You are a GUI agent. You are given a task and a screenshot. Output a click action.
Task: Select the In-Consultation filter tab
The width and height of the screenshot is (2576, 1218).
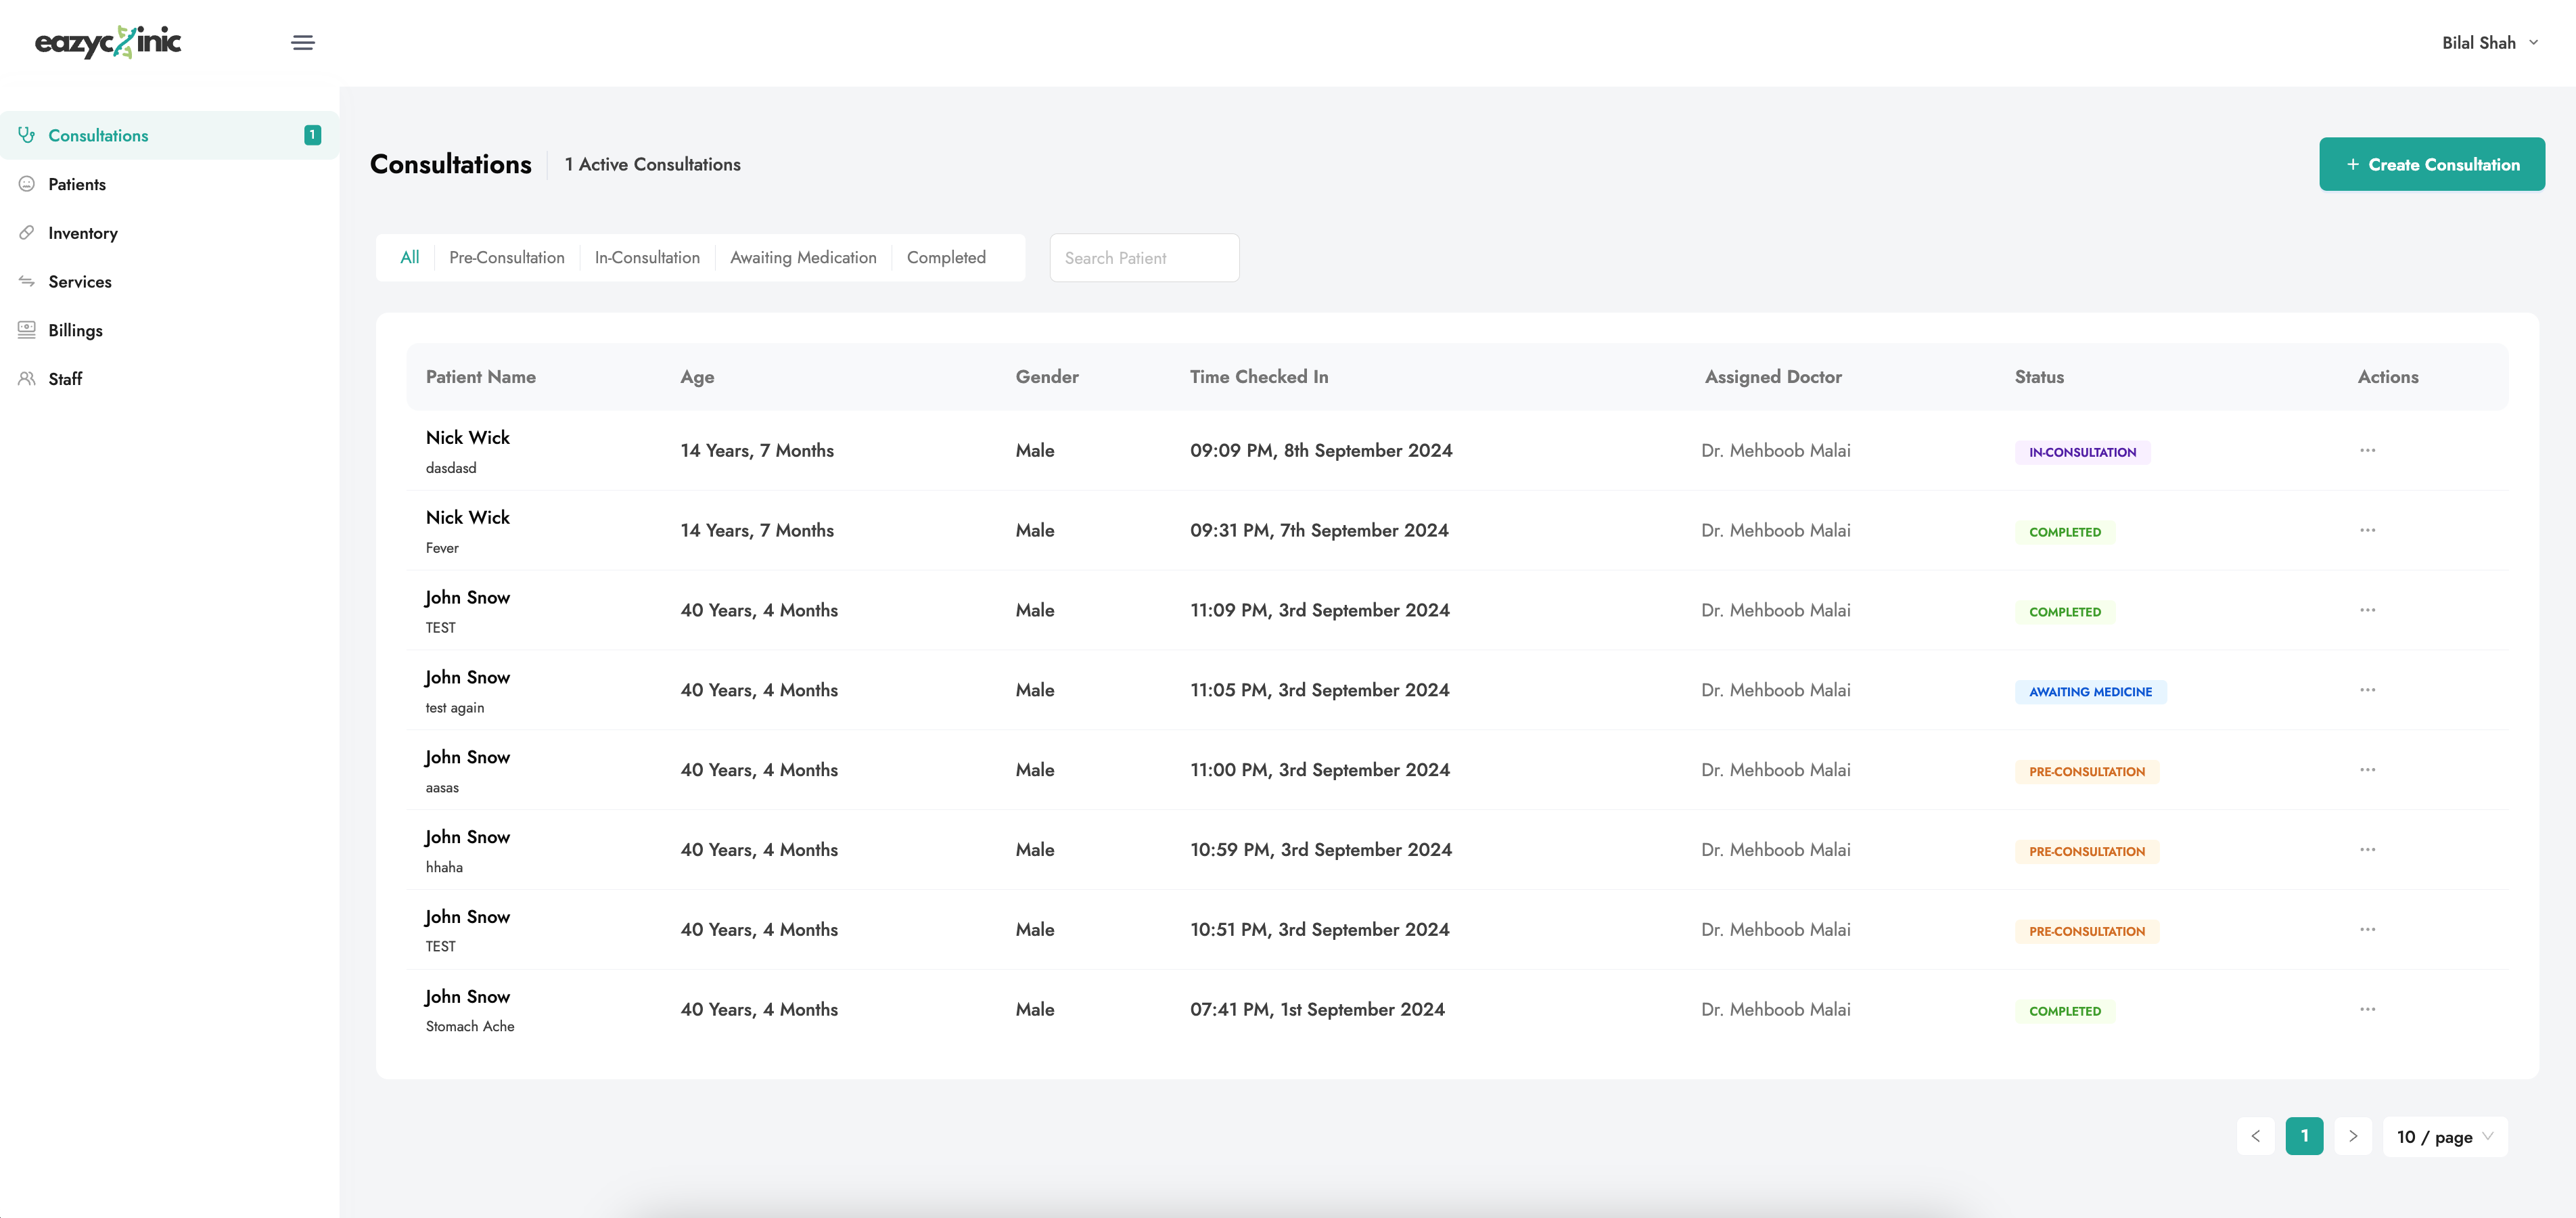[647, 257]
